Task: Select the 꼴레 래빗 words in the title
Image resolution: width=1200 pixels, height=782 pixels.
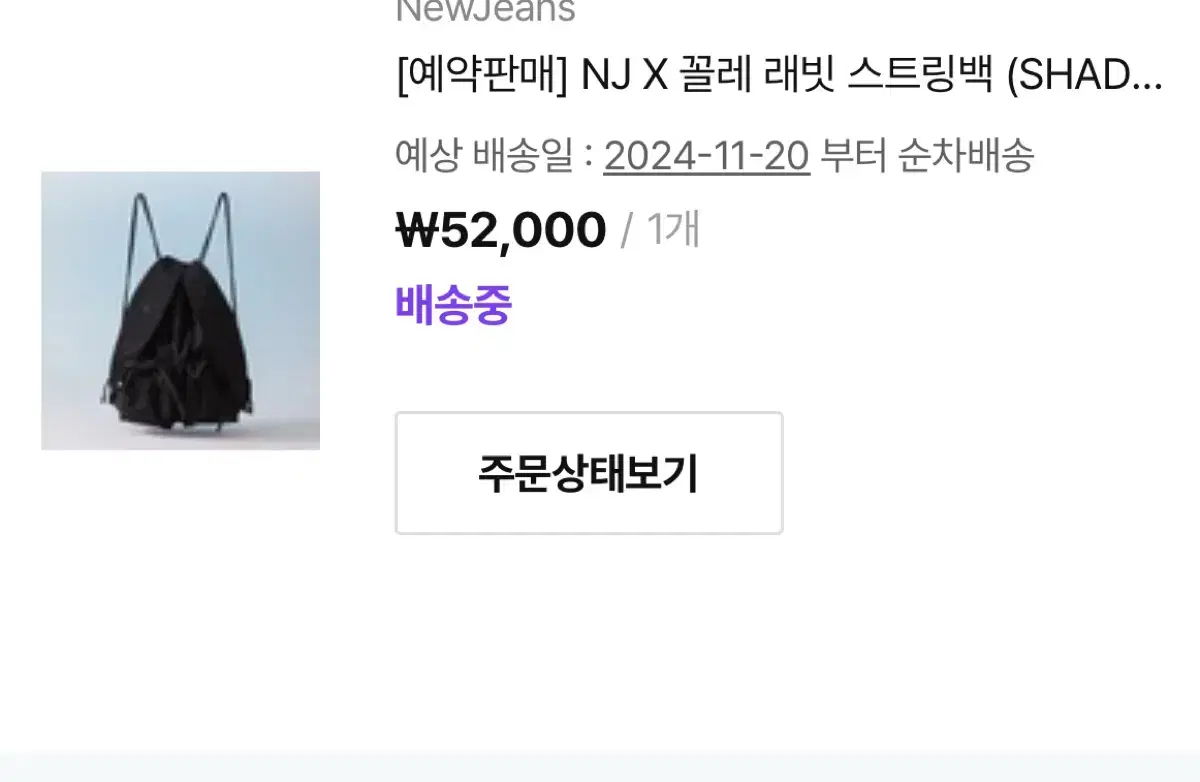Action: [x=757, y=76]
